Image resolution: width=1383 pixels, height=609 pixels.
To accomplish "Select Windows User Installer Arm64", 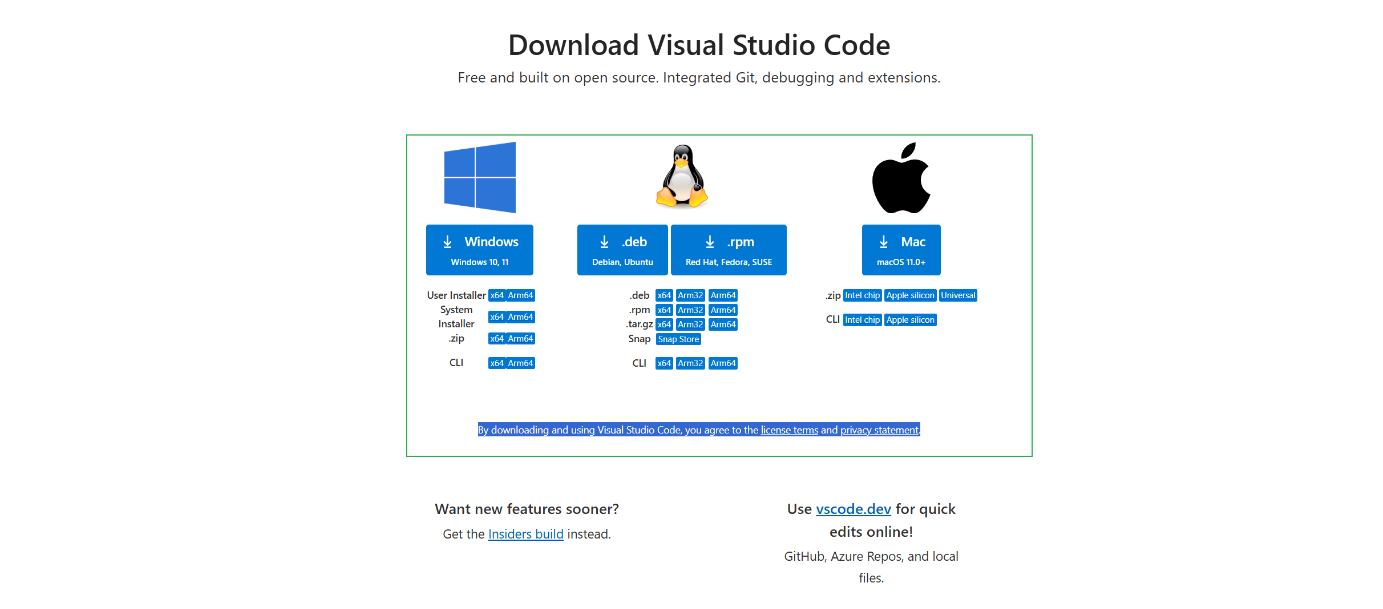I will (521, 295).
